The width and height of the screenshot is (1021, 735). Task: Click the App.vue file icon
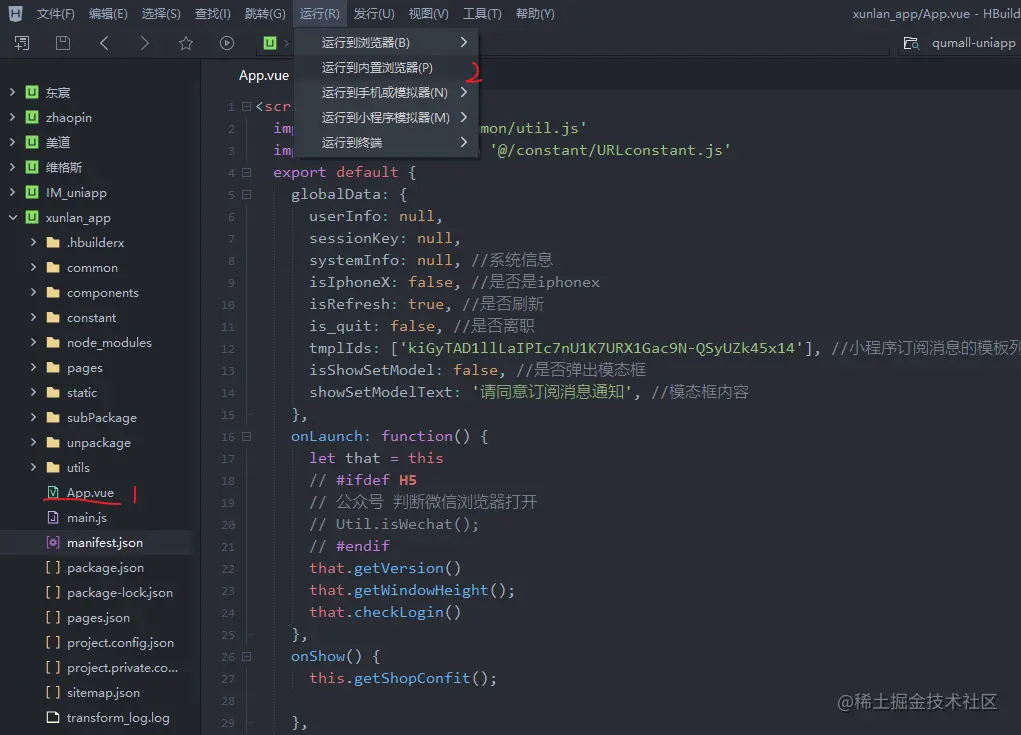point(53,492)
